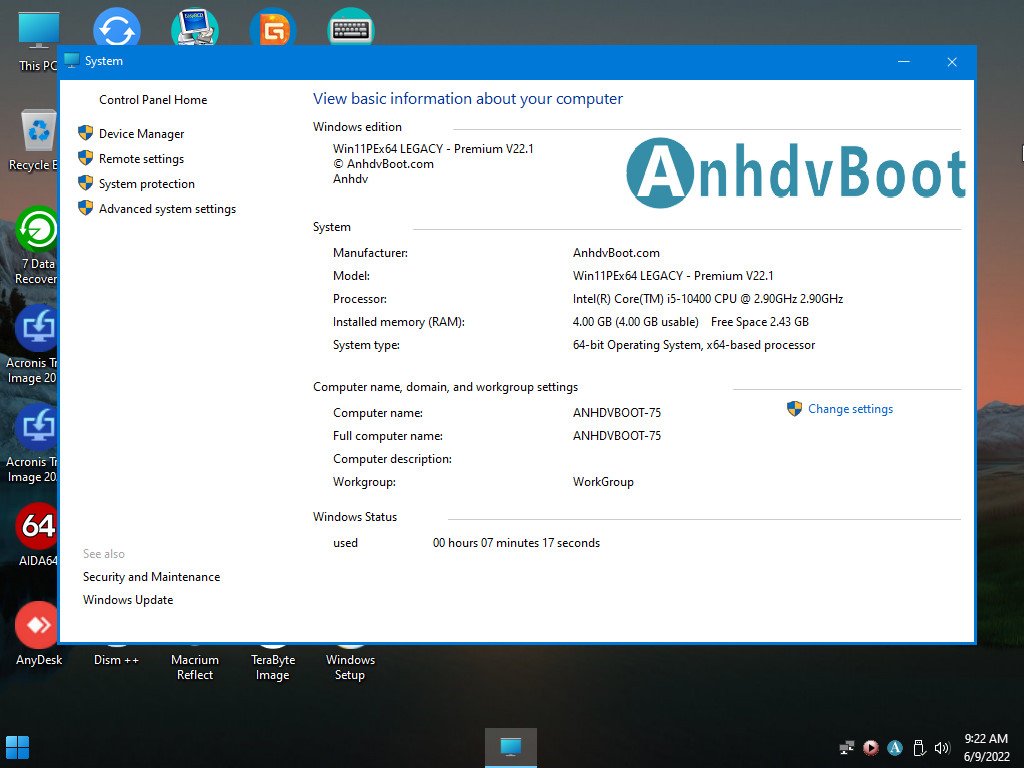Image resolution: width=1024 pixels, height=768 pixels.
Task: Click shield icon beside System protection
Action: (x=86, y=183)
